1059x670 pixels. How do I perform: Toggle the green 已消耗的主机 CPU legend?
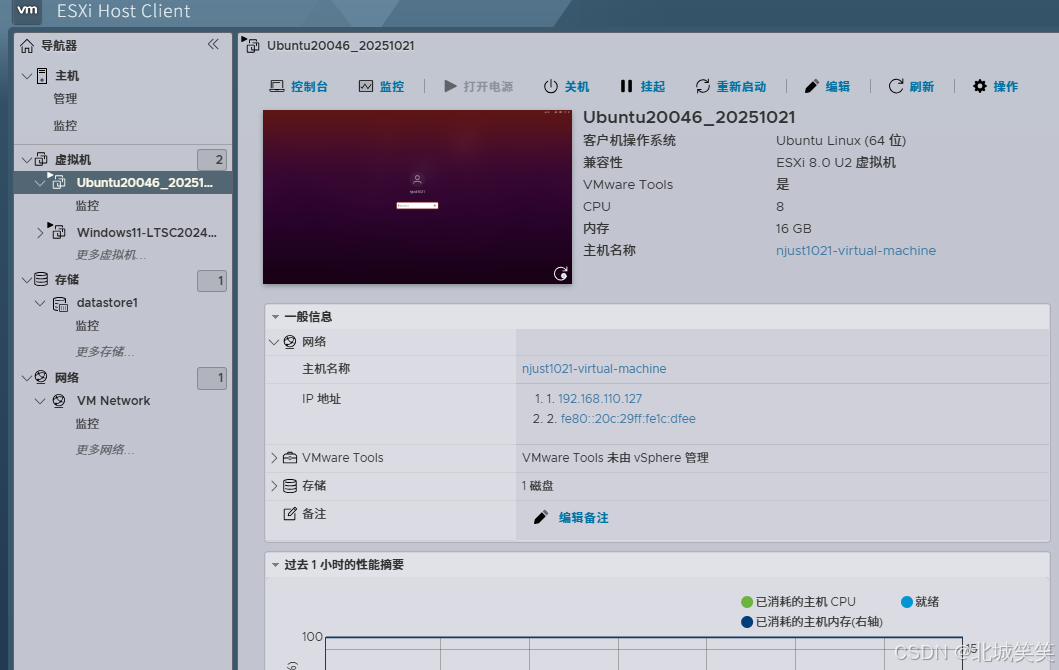[x=798, y=602]
